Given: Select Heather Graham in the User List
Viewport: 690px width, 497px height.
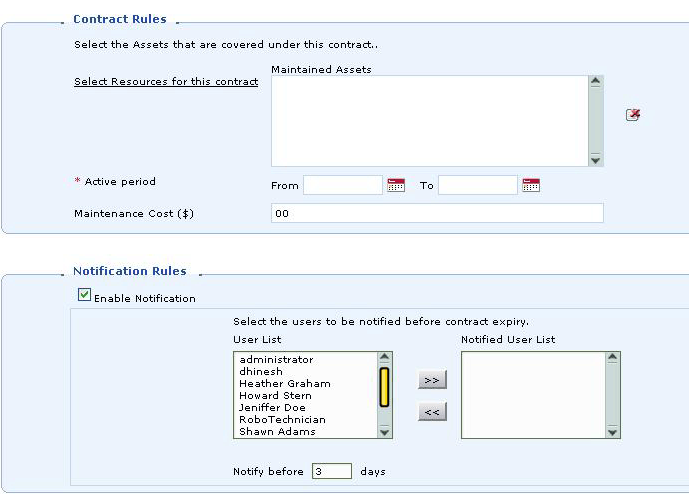Looking at the screenshot, I should click(284, 384).
